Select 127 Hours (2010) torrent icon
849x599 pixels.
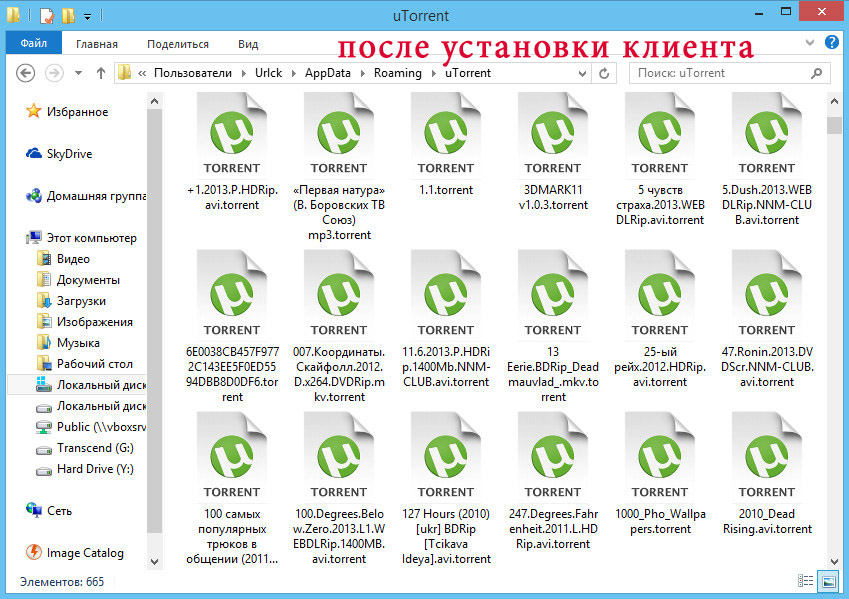(446, 456)
